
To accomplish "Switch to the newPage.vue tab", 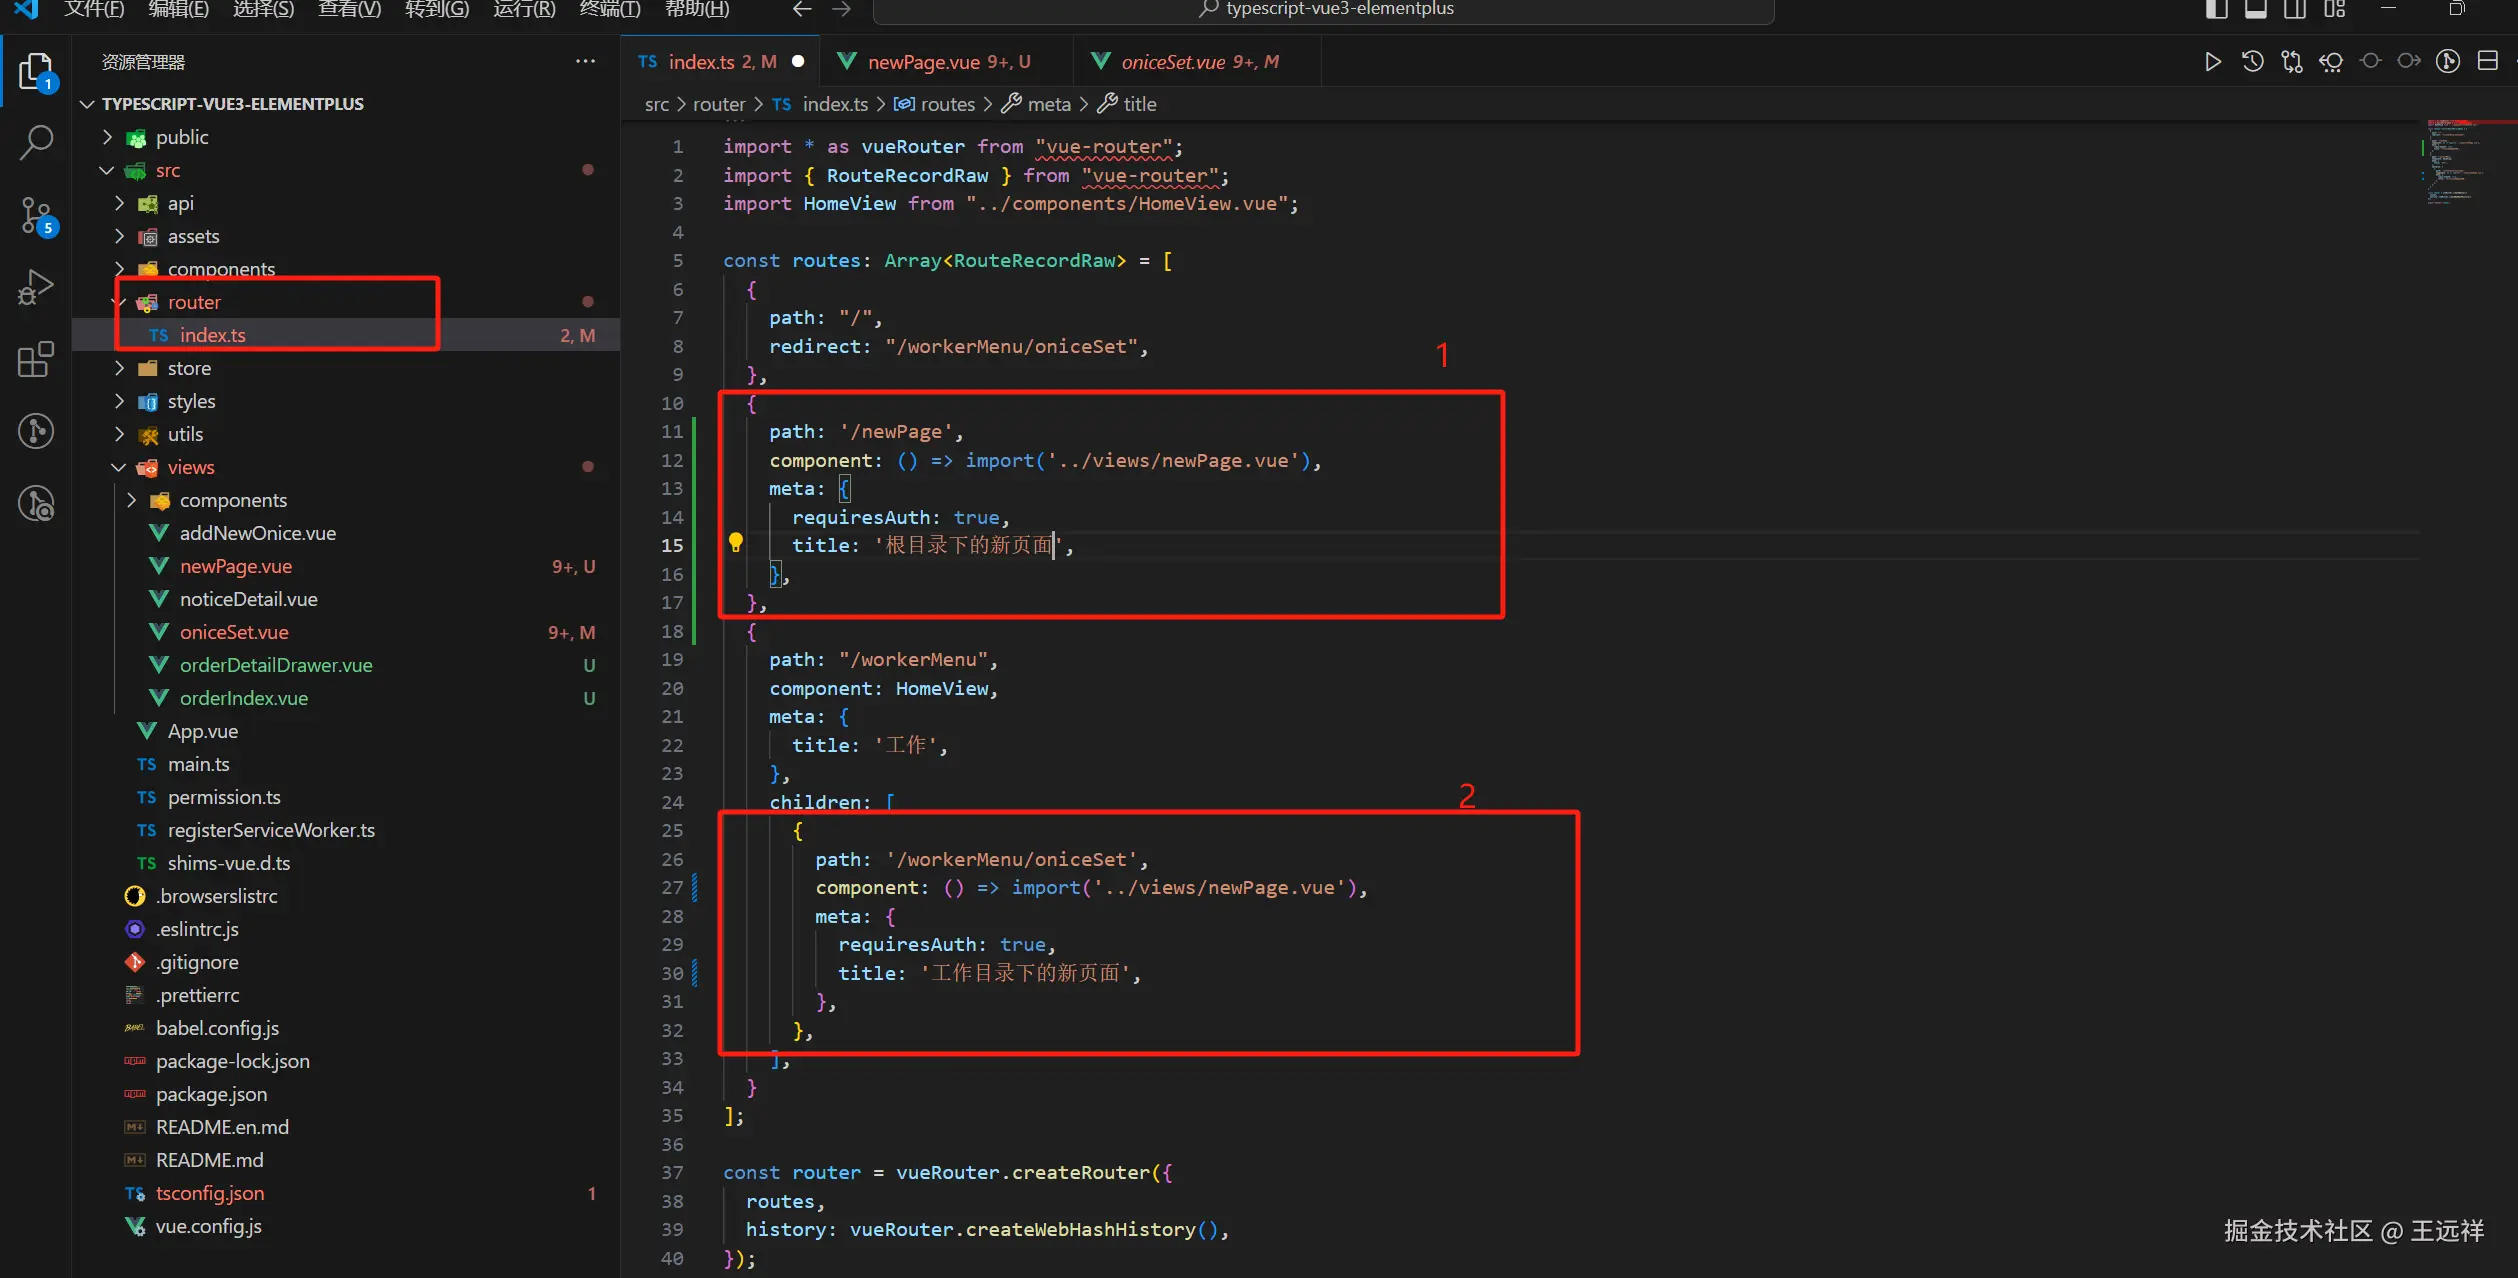I will 924,62.
